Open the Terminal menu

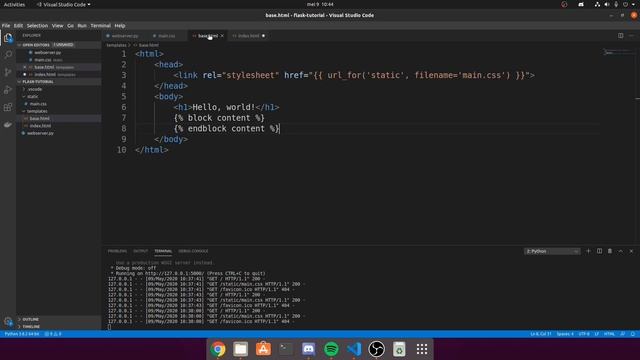click(x=100, y=25)
